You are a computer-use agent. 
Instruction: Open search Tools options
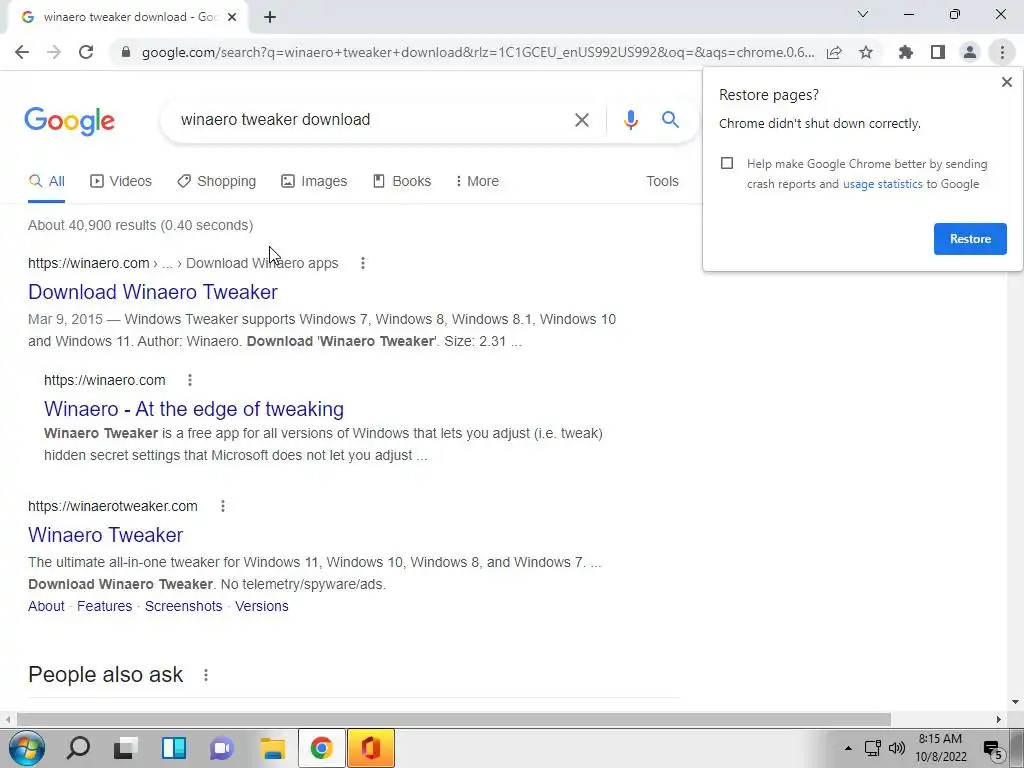click(x=662, y=182)
